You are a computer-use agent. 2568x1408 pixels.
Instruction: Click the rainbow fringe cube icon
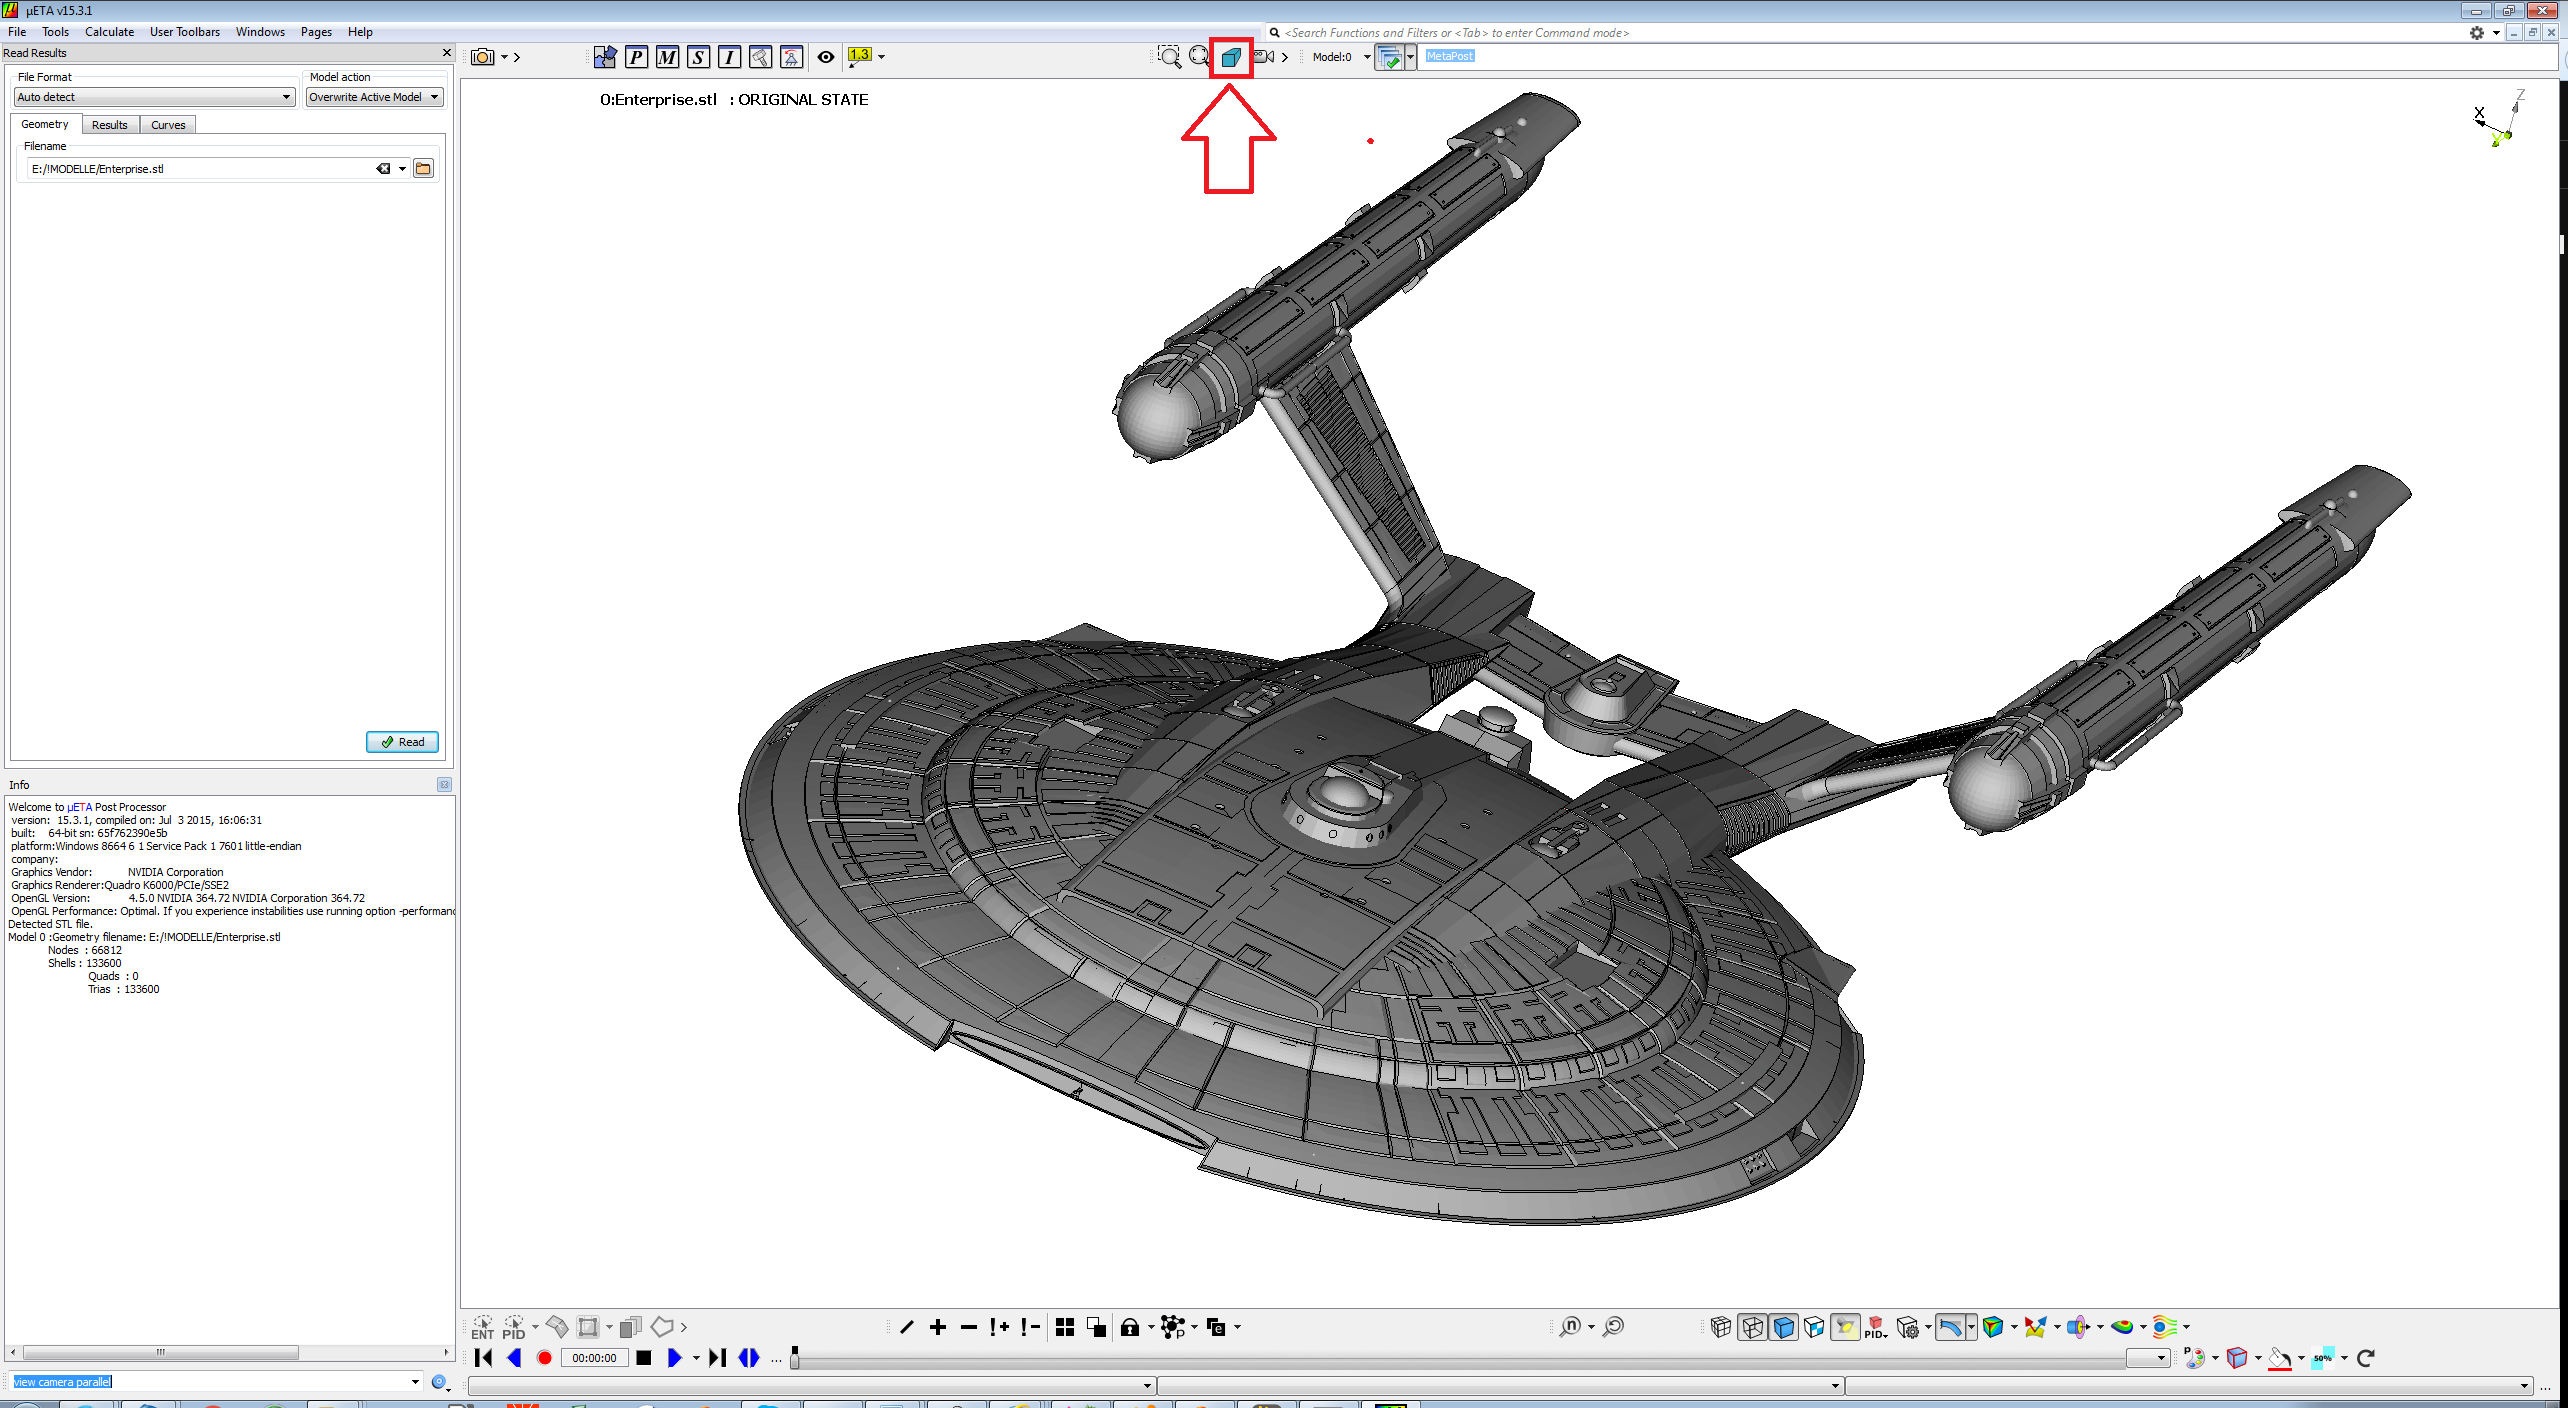pyautogui.click(x=1993, y=1327)
